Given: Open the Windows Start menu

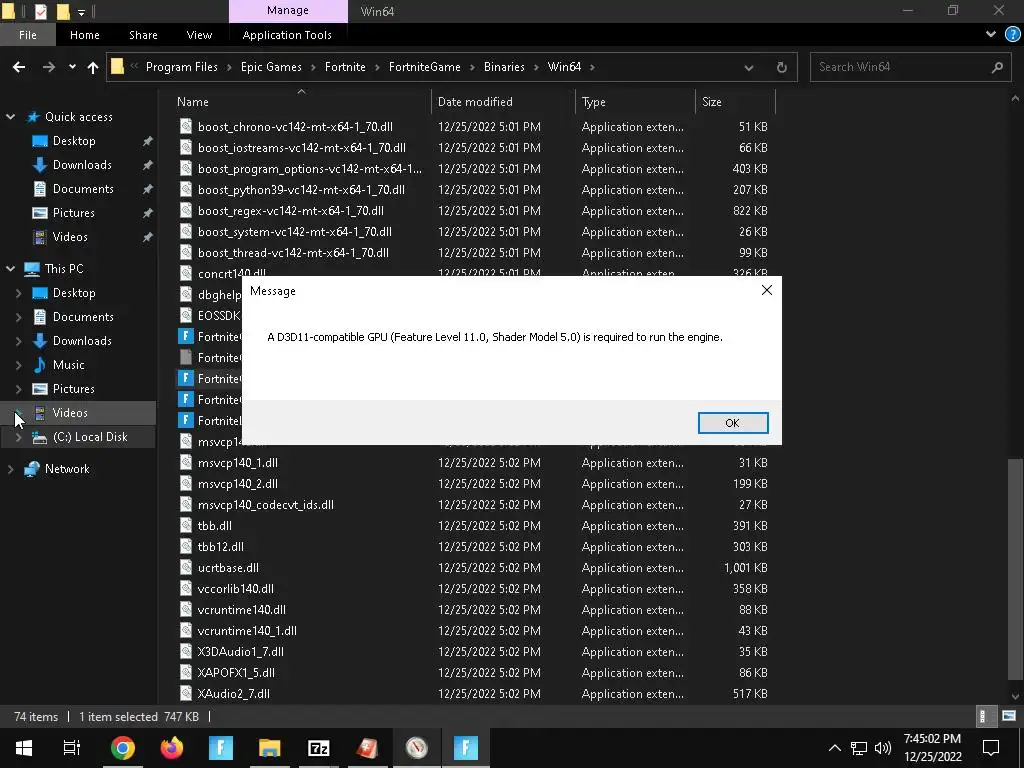Looking at the screenshot, I should point(24,748).
